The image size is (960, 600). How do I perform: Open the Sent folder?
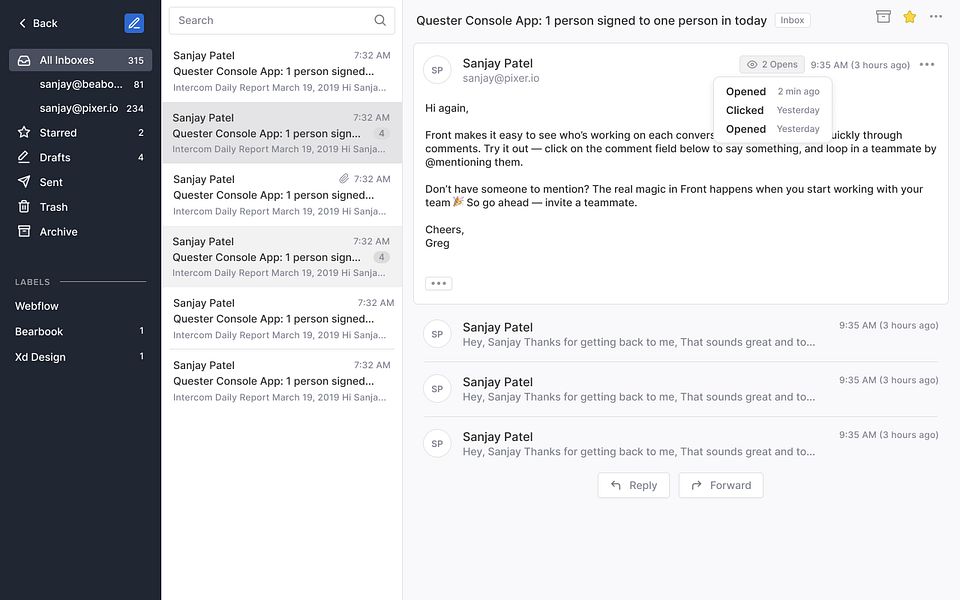[x=51, y=182]
